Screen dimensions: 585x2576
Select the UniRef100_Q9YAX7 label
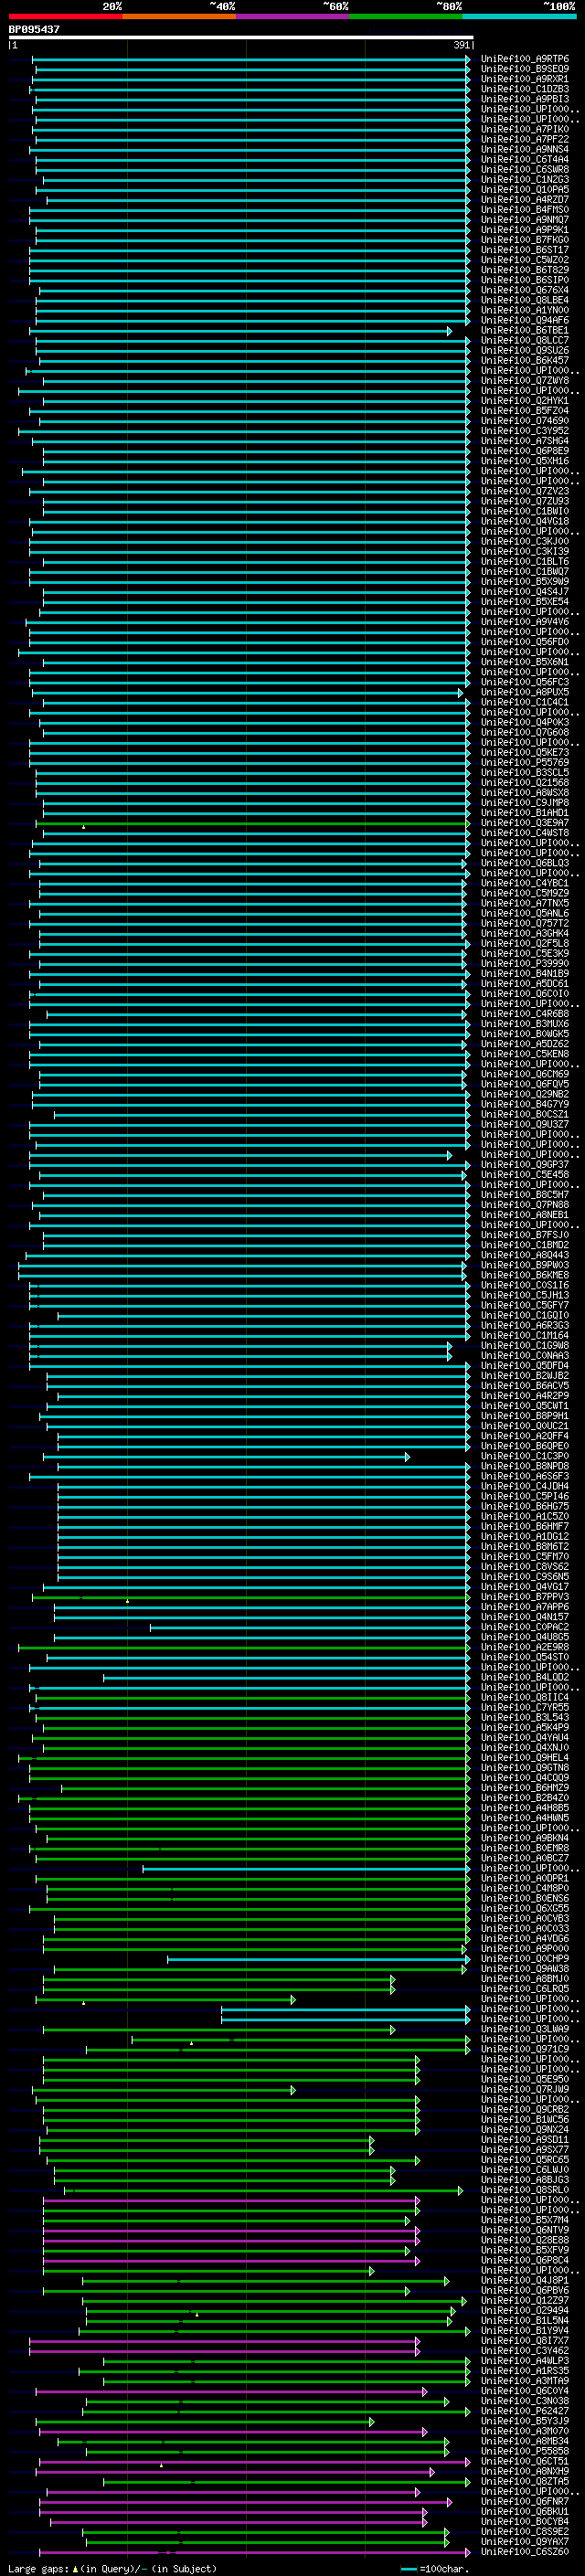tap(525, 2542)
